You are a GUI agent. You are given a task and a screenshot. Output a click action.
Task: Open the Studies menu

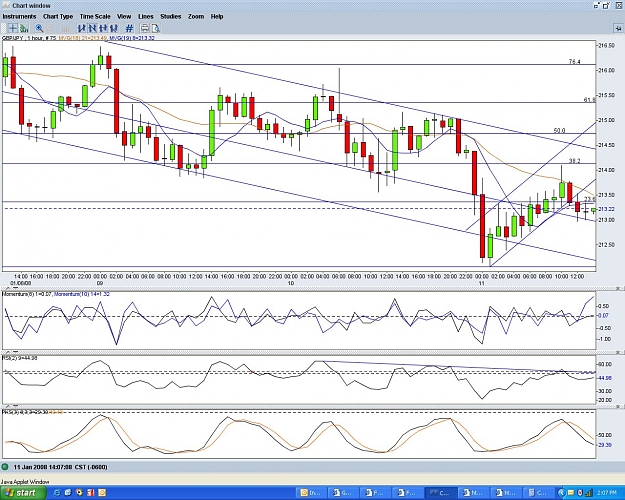(x=171, y=16)
